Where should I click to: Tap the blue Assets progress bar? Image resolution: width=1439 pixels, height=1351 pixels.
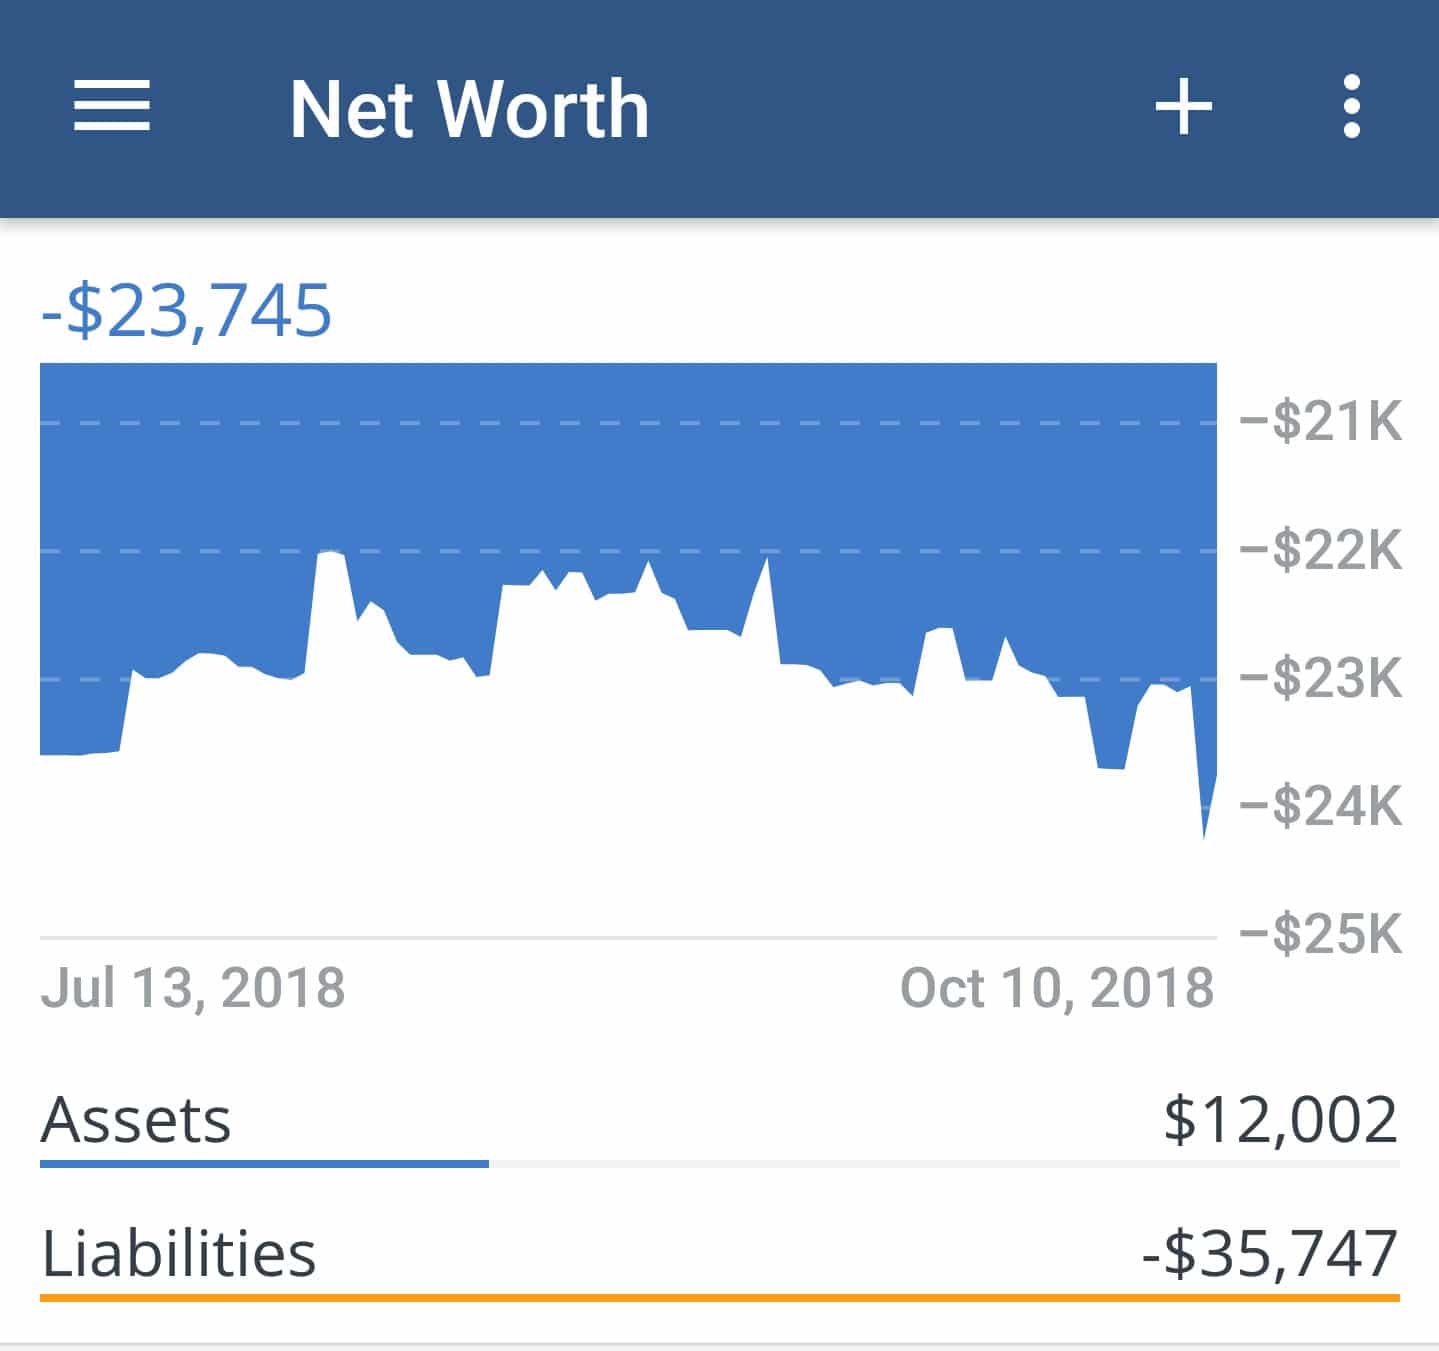[264, 1164]
